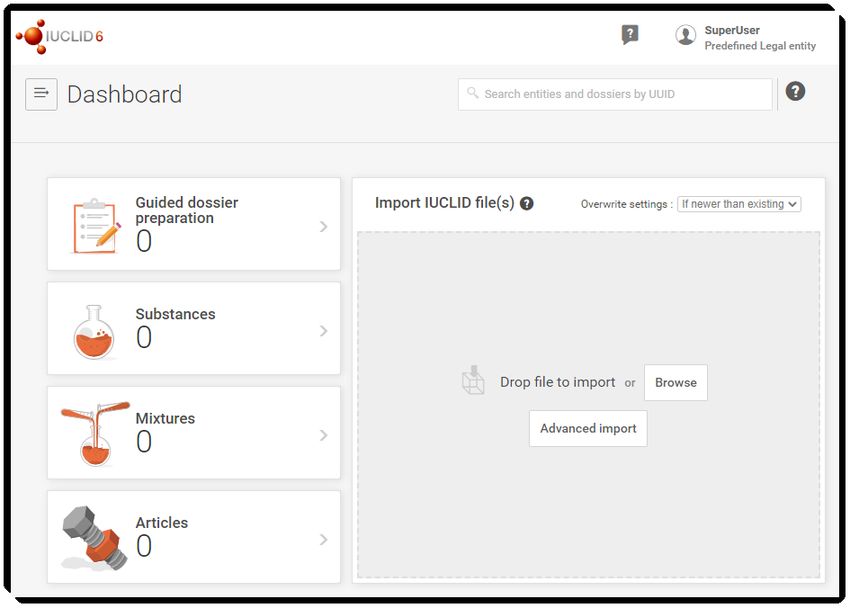
Task: Open the feedback speech bubble icon
Action: pyautogui.click(x=629, y=35)
